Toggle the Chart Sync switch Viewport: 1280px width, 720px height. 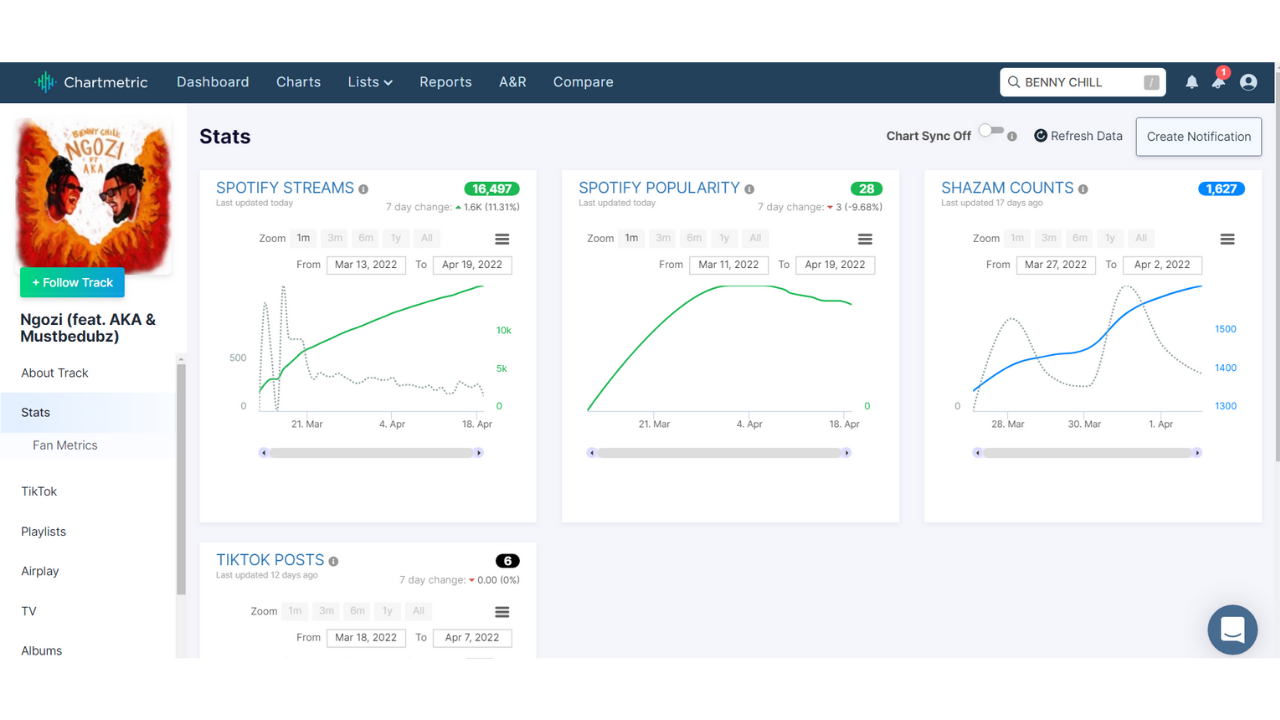tap(991, 131)
